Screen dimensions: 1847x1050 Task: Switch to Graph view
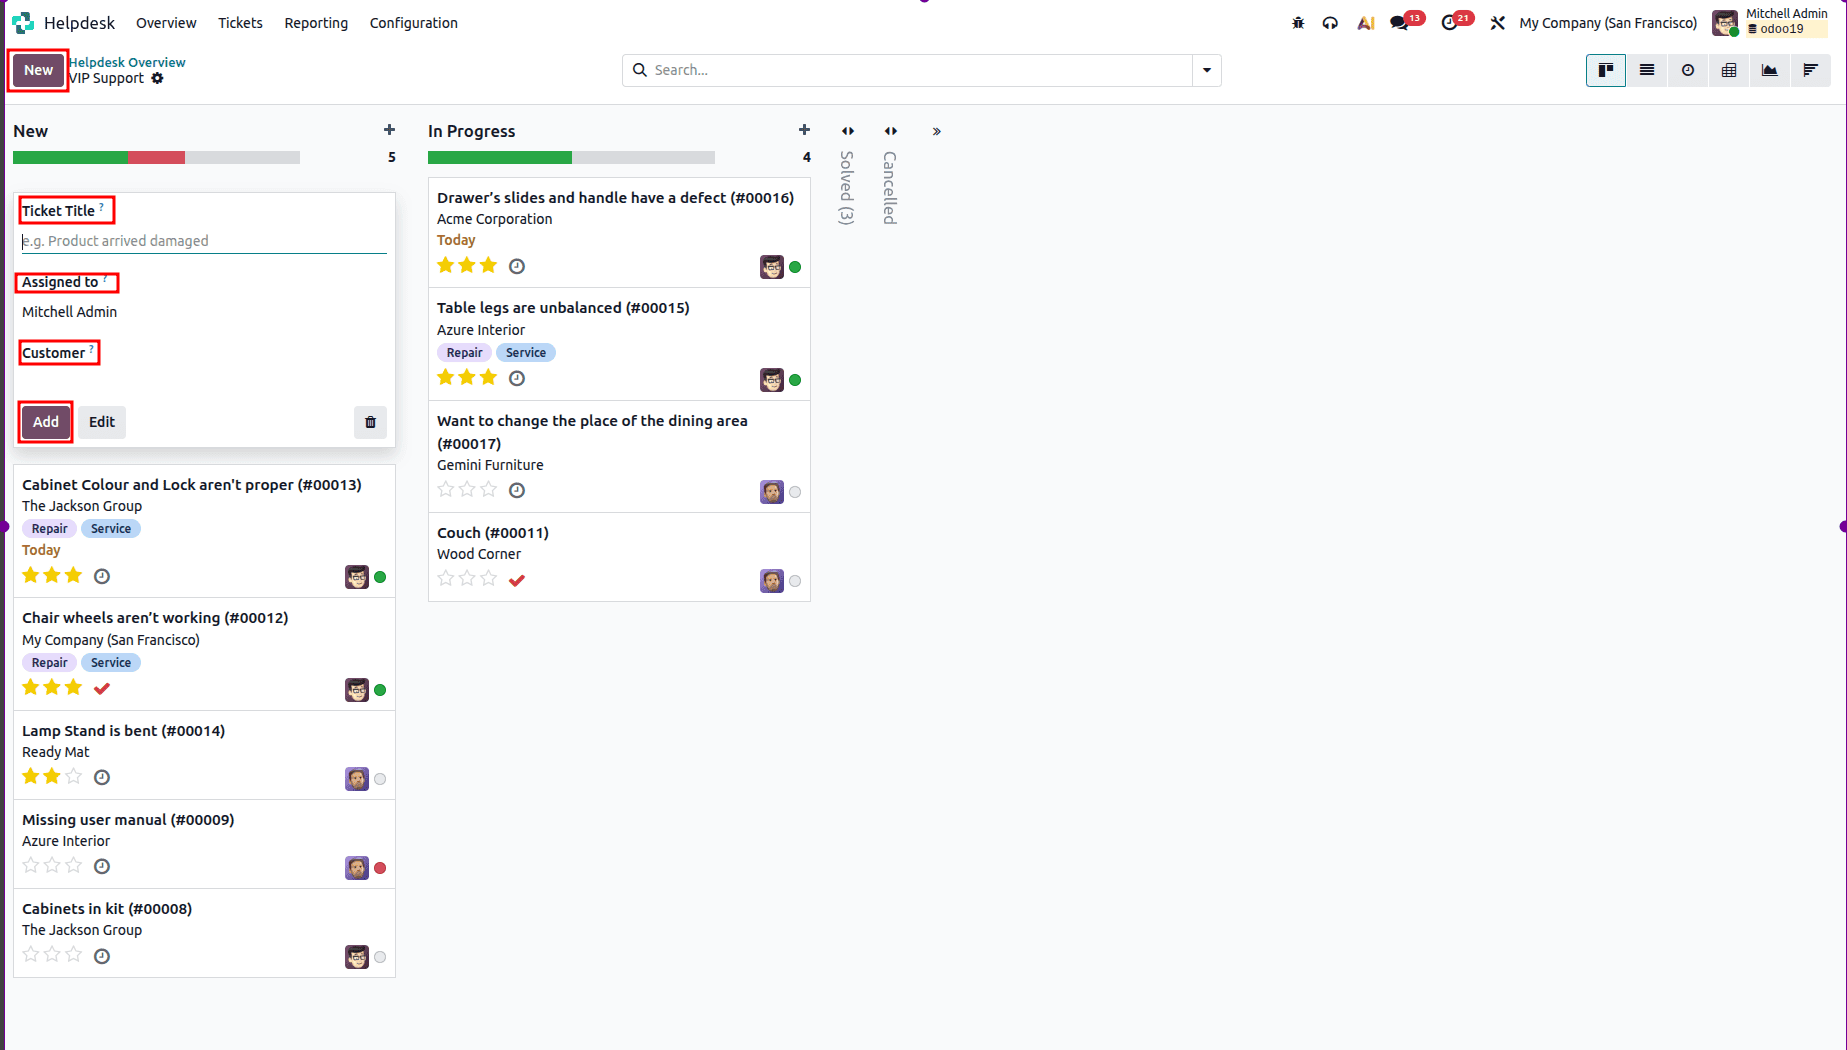[1770, 70]
